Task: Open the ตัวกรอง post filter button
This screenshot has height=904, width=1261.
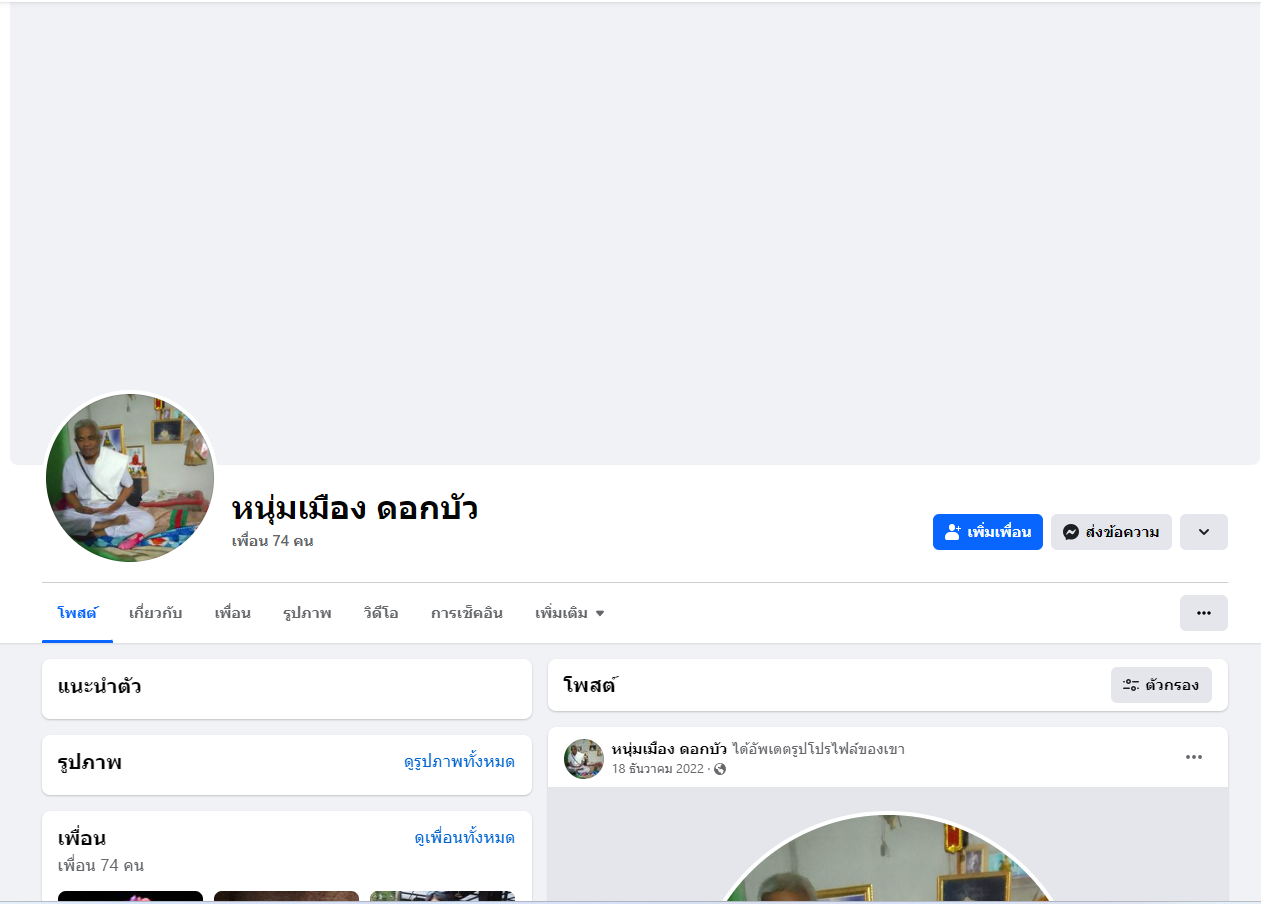Action: 1161,685
